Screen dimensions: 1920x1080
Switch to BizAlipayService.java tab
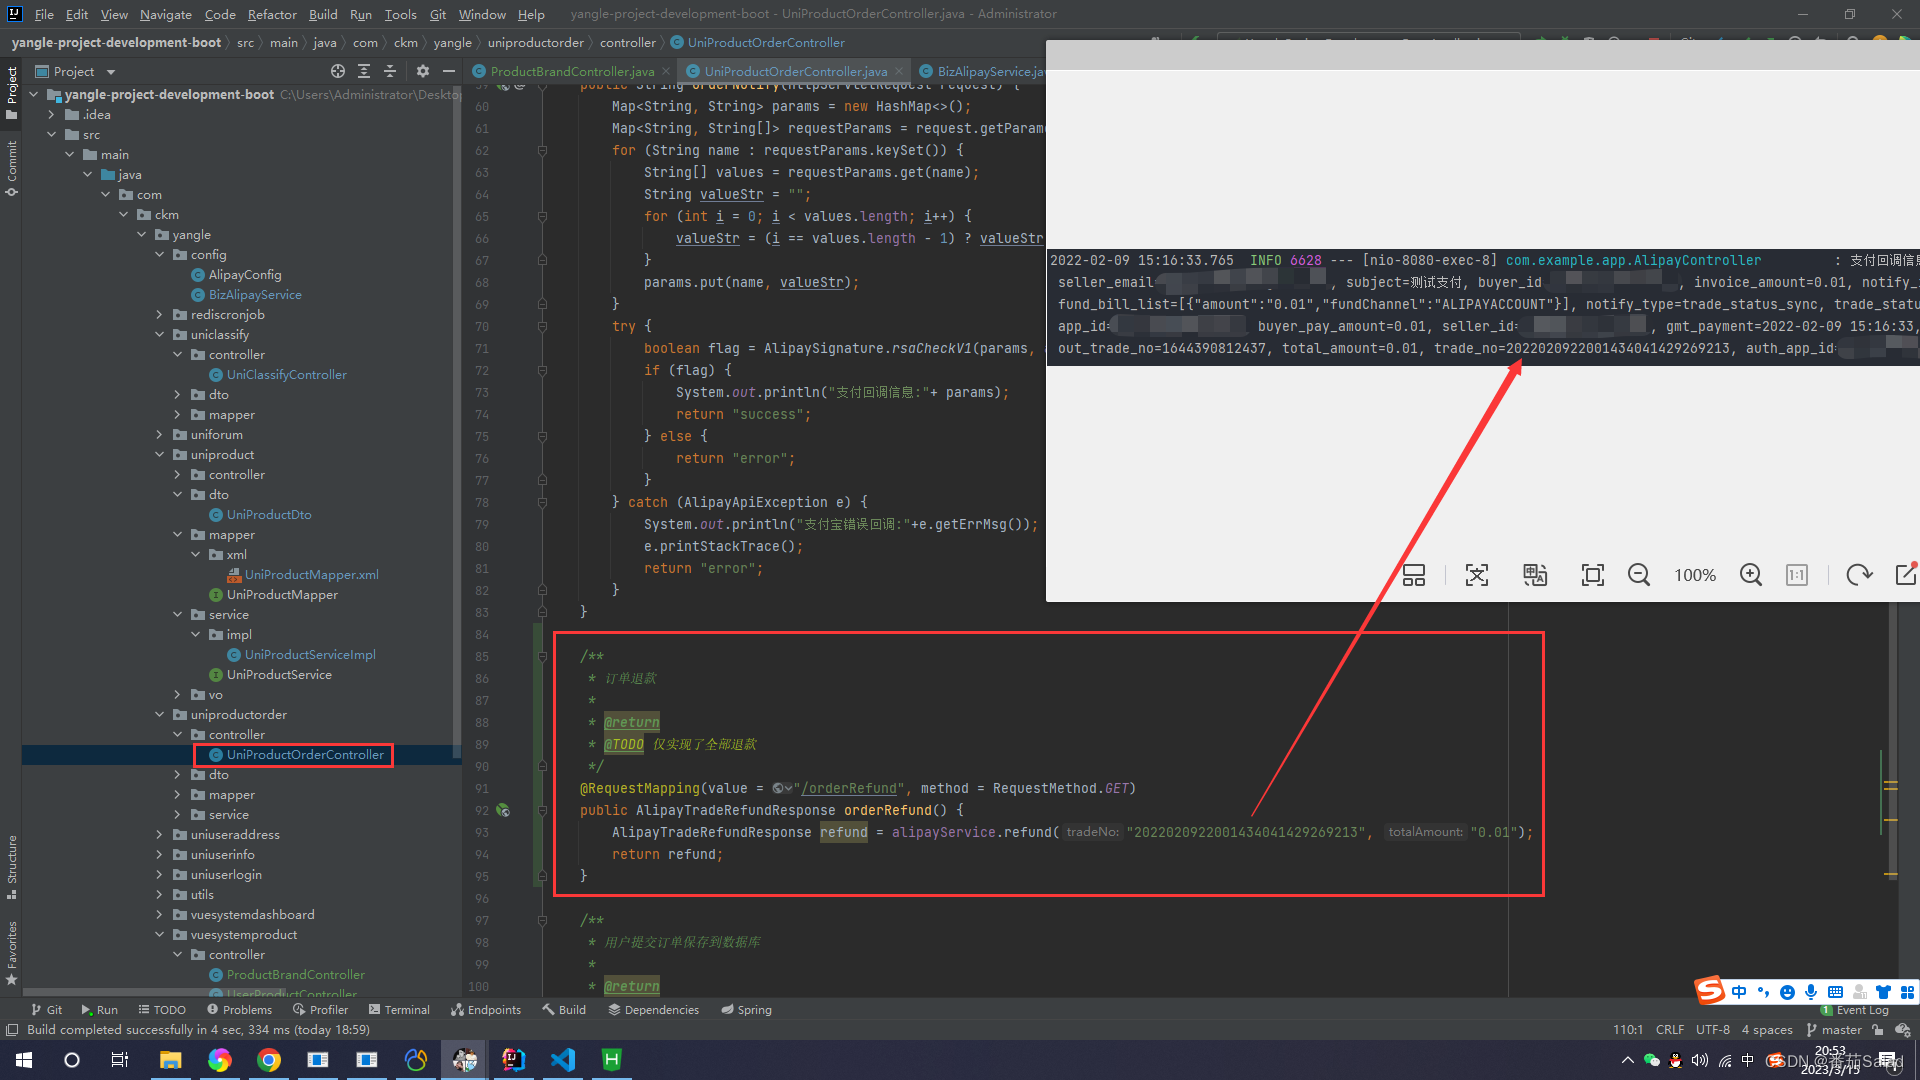pos(985,71)
